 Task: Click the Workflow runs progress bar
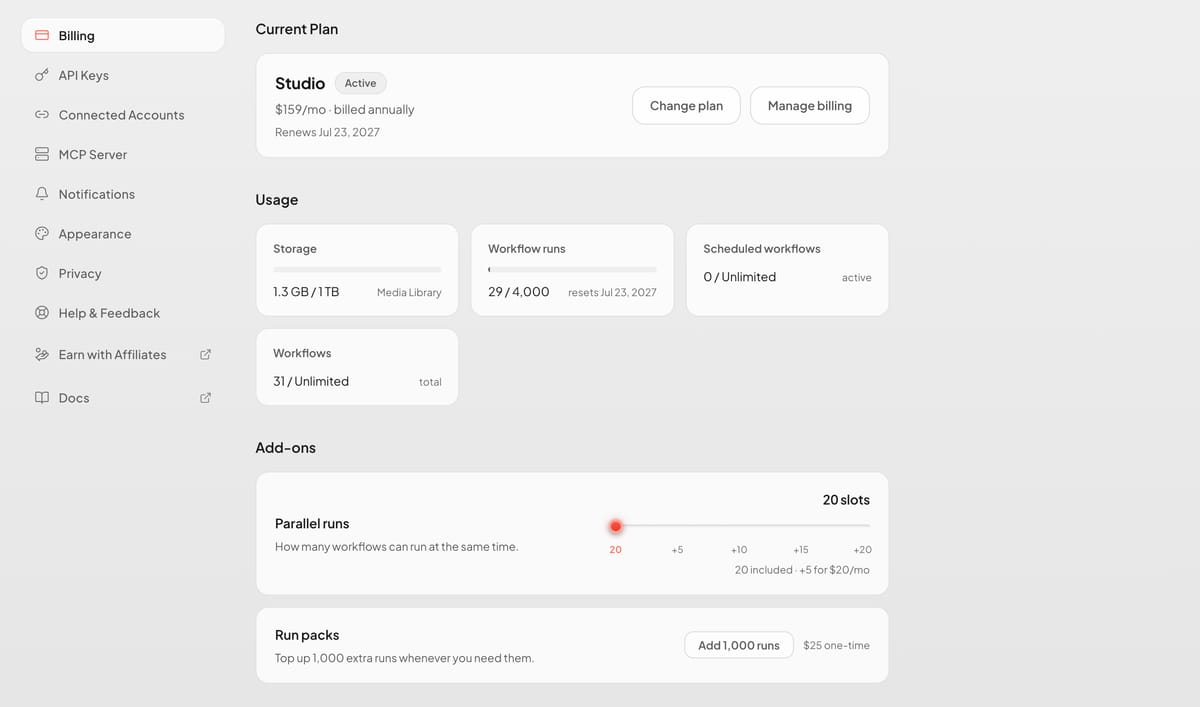coord(572,269)
